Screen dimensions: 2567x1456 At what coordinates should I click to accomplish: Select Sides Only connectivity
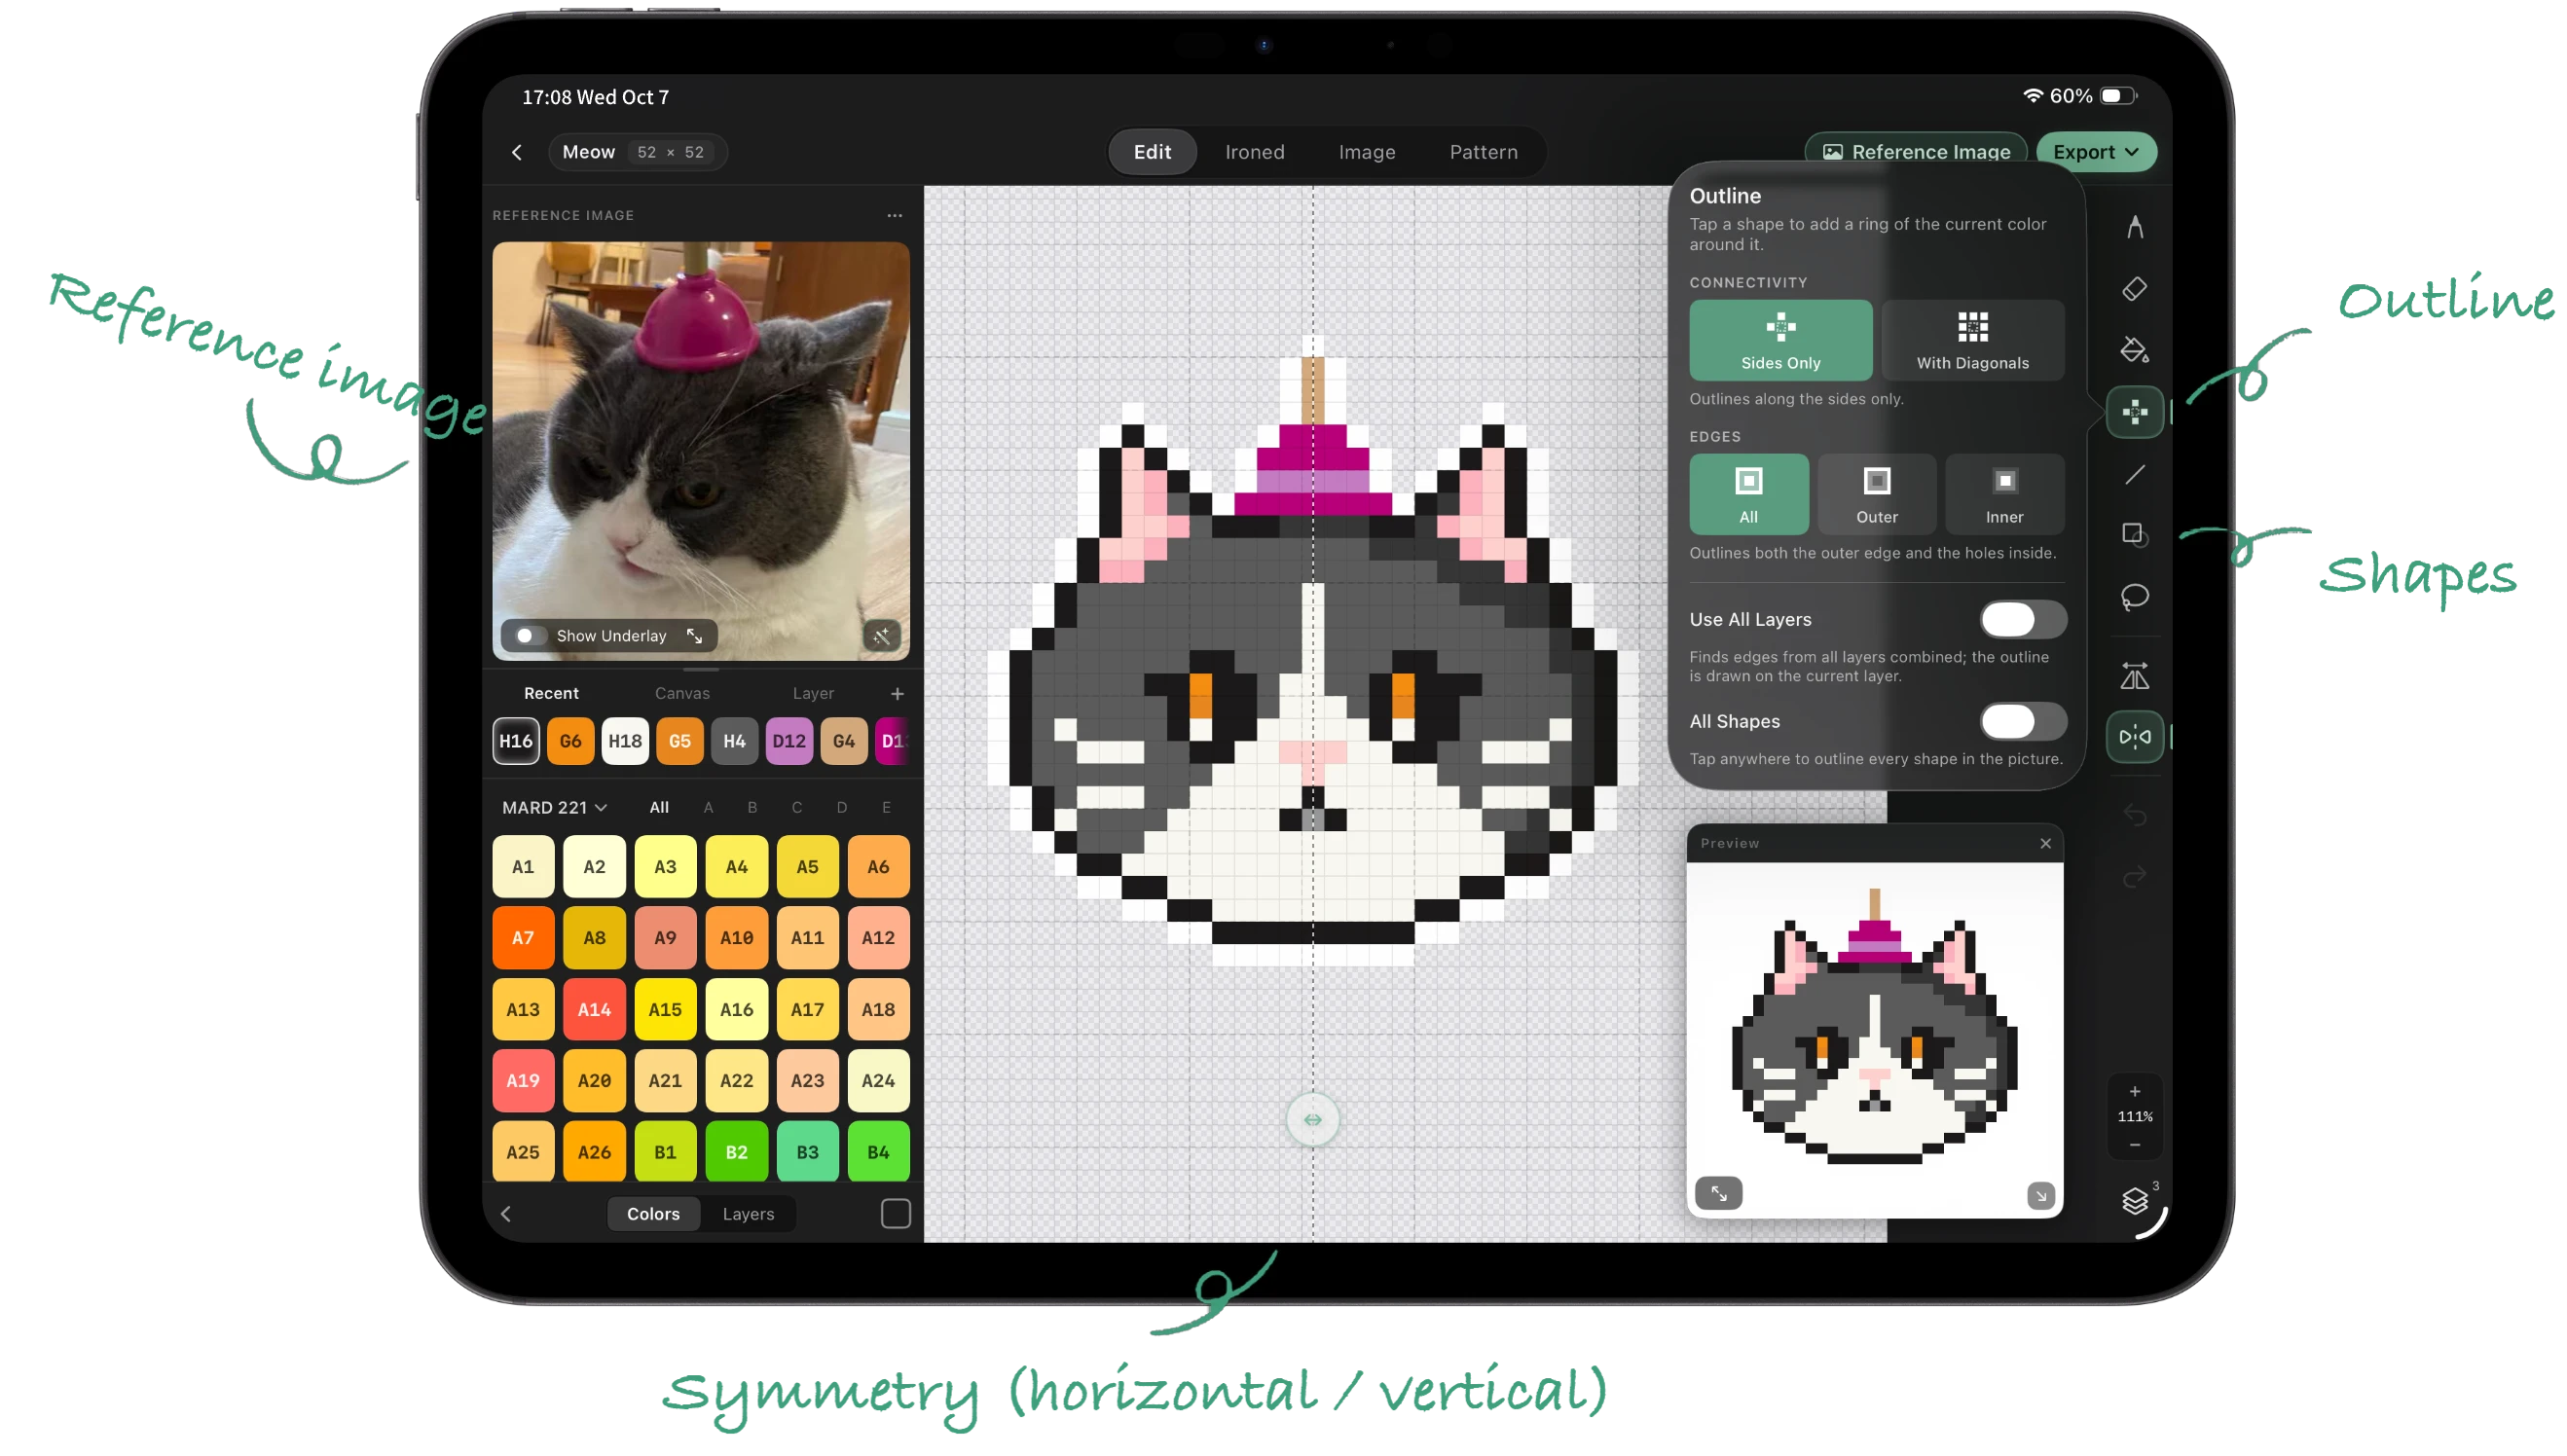[x=1780, y=341]
